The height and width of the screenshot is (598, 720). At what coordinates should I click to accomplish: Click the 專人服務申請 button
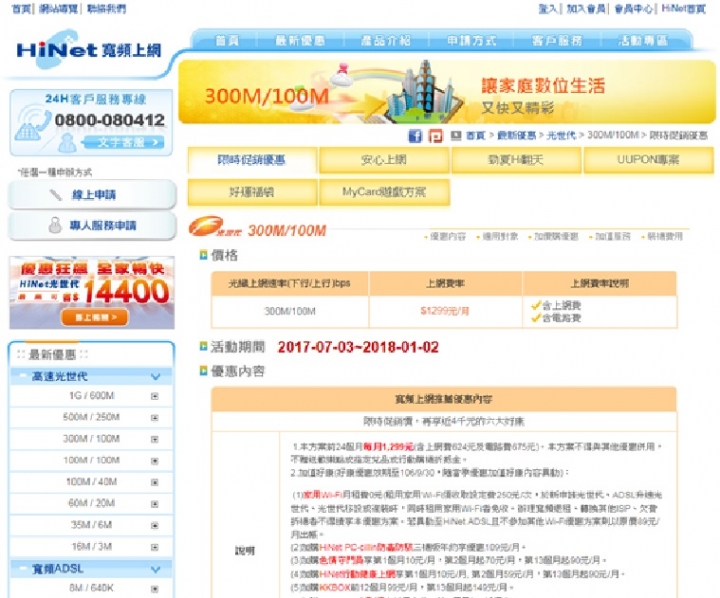(92, 226)
